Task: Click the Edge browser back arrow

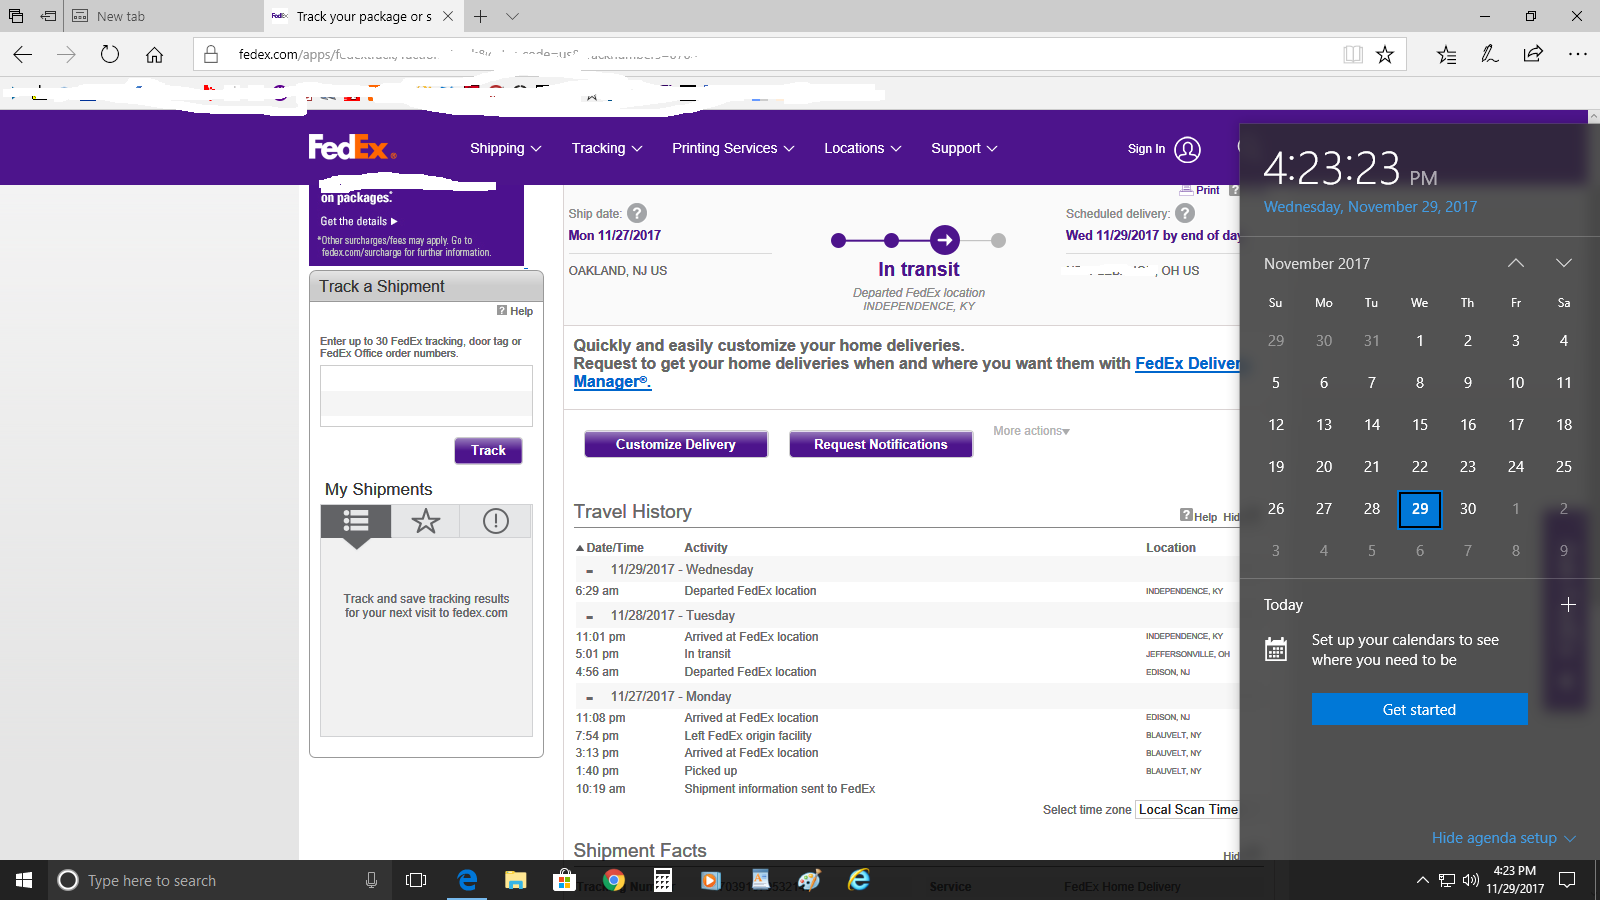Action: click(23, 54)
